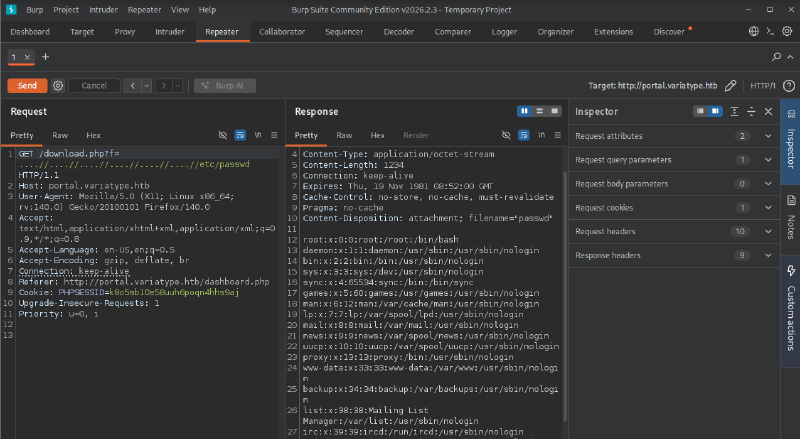Screen dimensions: 800x439
Task: Open the help question-mark icon
Action: click(x=789, y=86)
